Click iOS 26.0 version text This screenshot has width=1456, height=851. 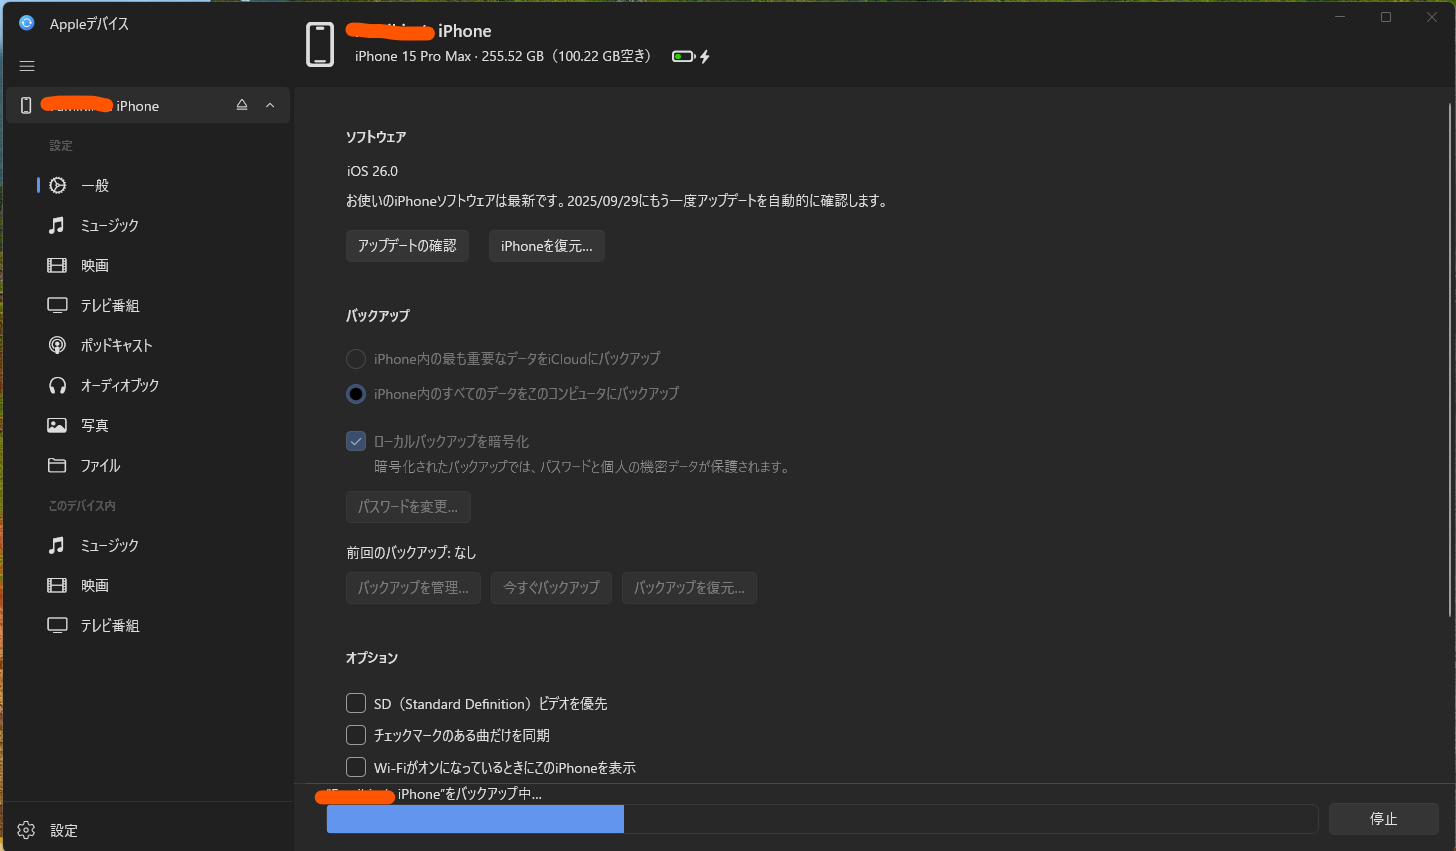click(x=372, y=171)
